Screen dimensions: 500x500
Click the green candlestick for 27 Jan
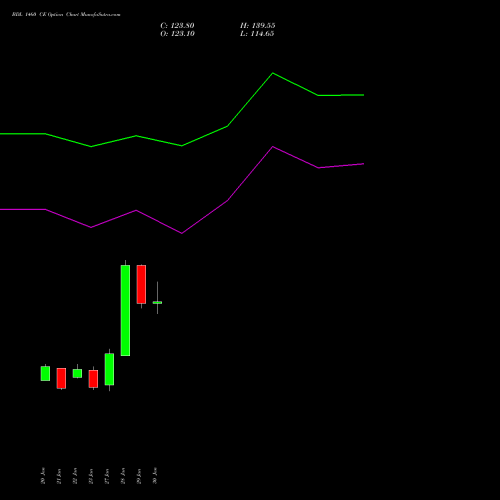[x=109, y=369]
